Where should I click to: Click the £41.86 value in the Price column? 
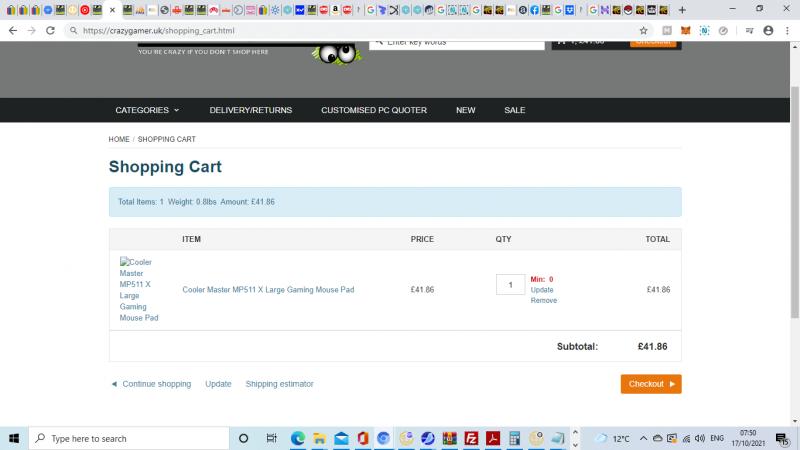click(422, 290)
